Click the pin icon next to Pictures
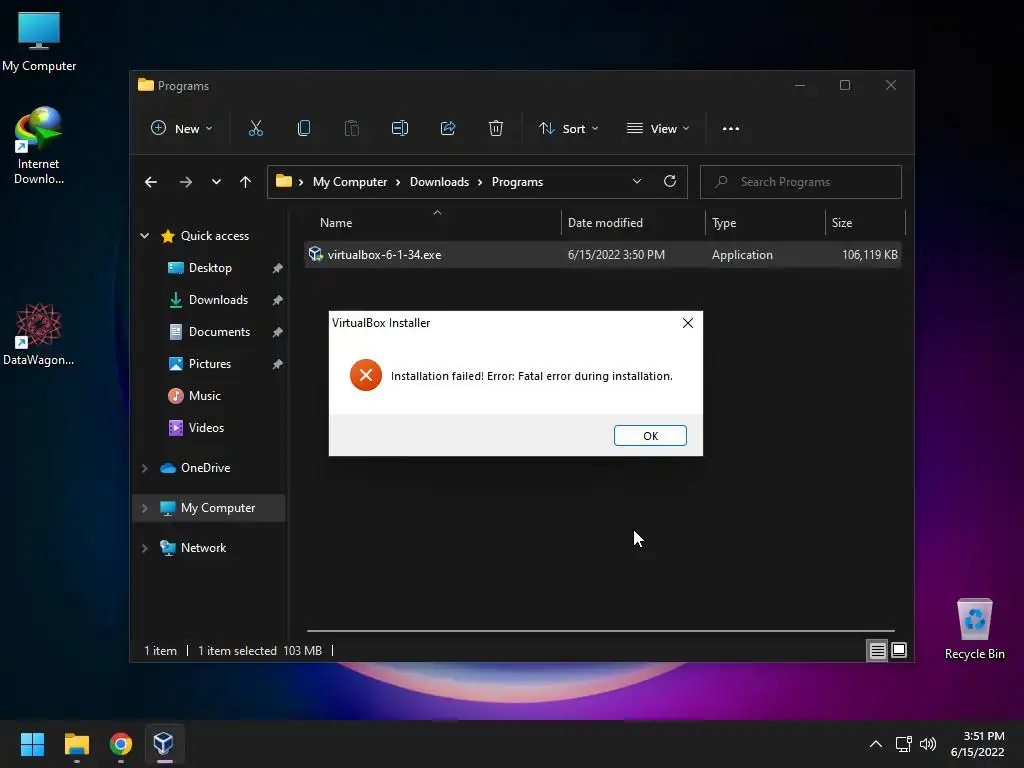The image size is (1024, 768). [x=278, y=364]
